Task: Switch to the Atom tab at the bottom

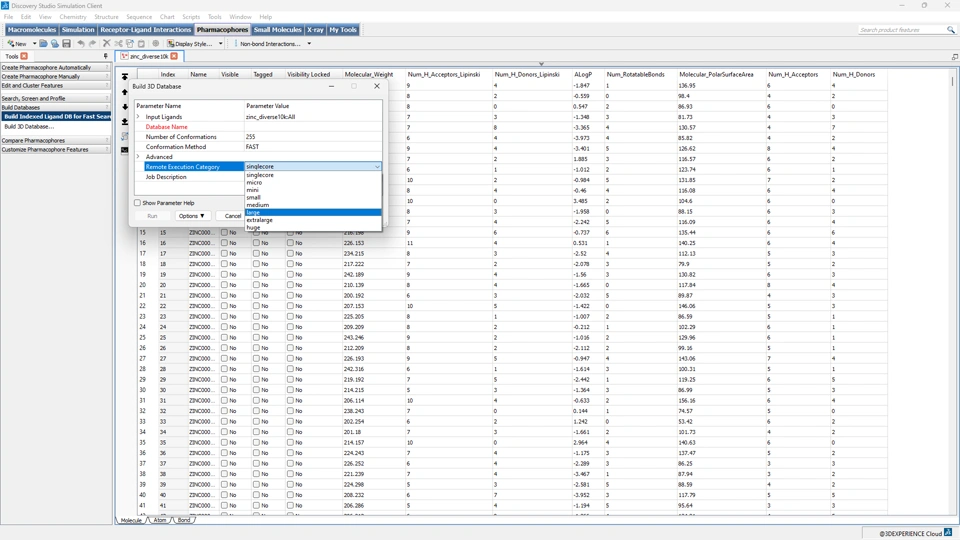Action: tap(160, 520)
